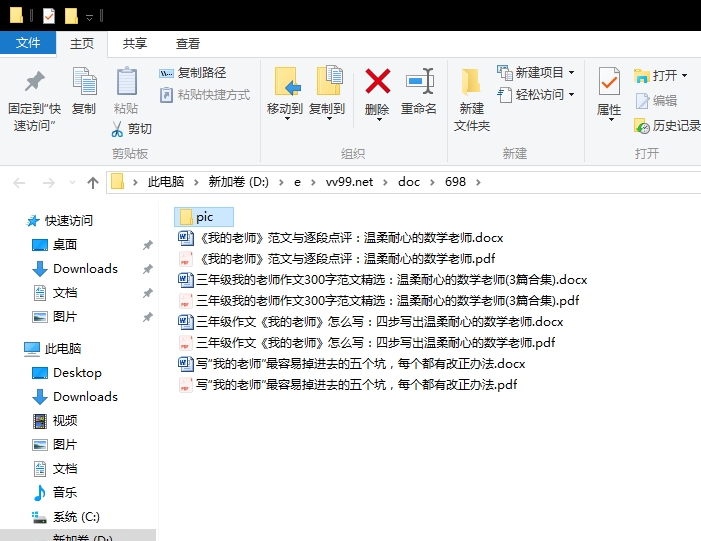Click 698 breadcrumb segment
Image resolution: width=701 pixels, height=541 pixels.
click(x=455, y=182)
